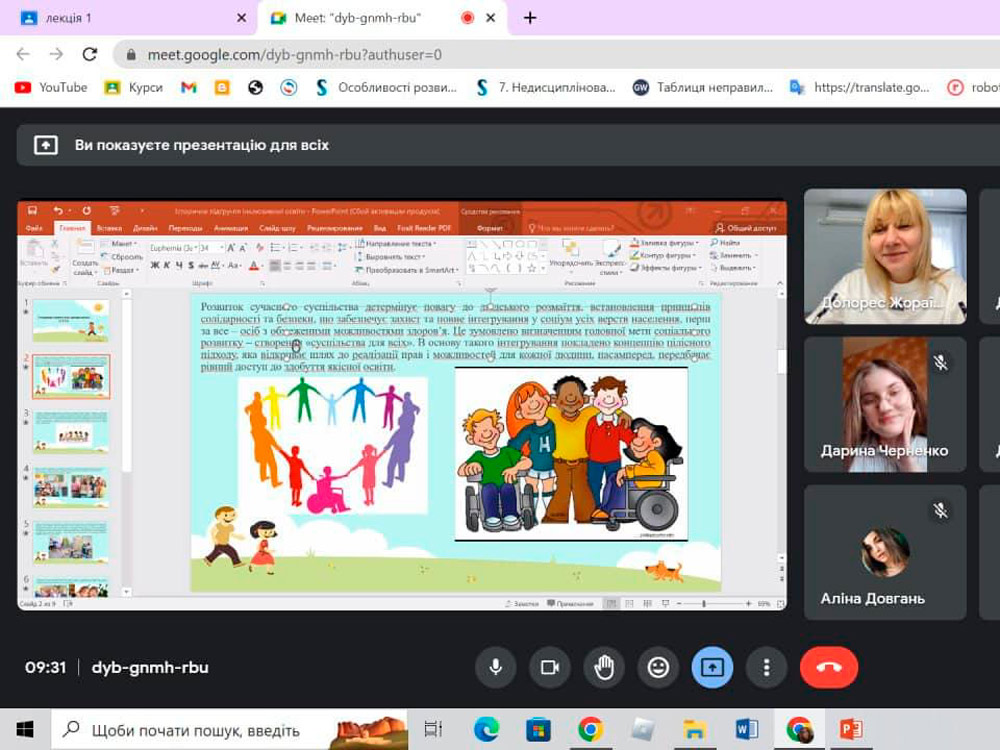Click the present screen button
The height and width of the screenshot is (750, 1000).
pyautogui.click(x=712, y=668)
